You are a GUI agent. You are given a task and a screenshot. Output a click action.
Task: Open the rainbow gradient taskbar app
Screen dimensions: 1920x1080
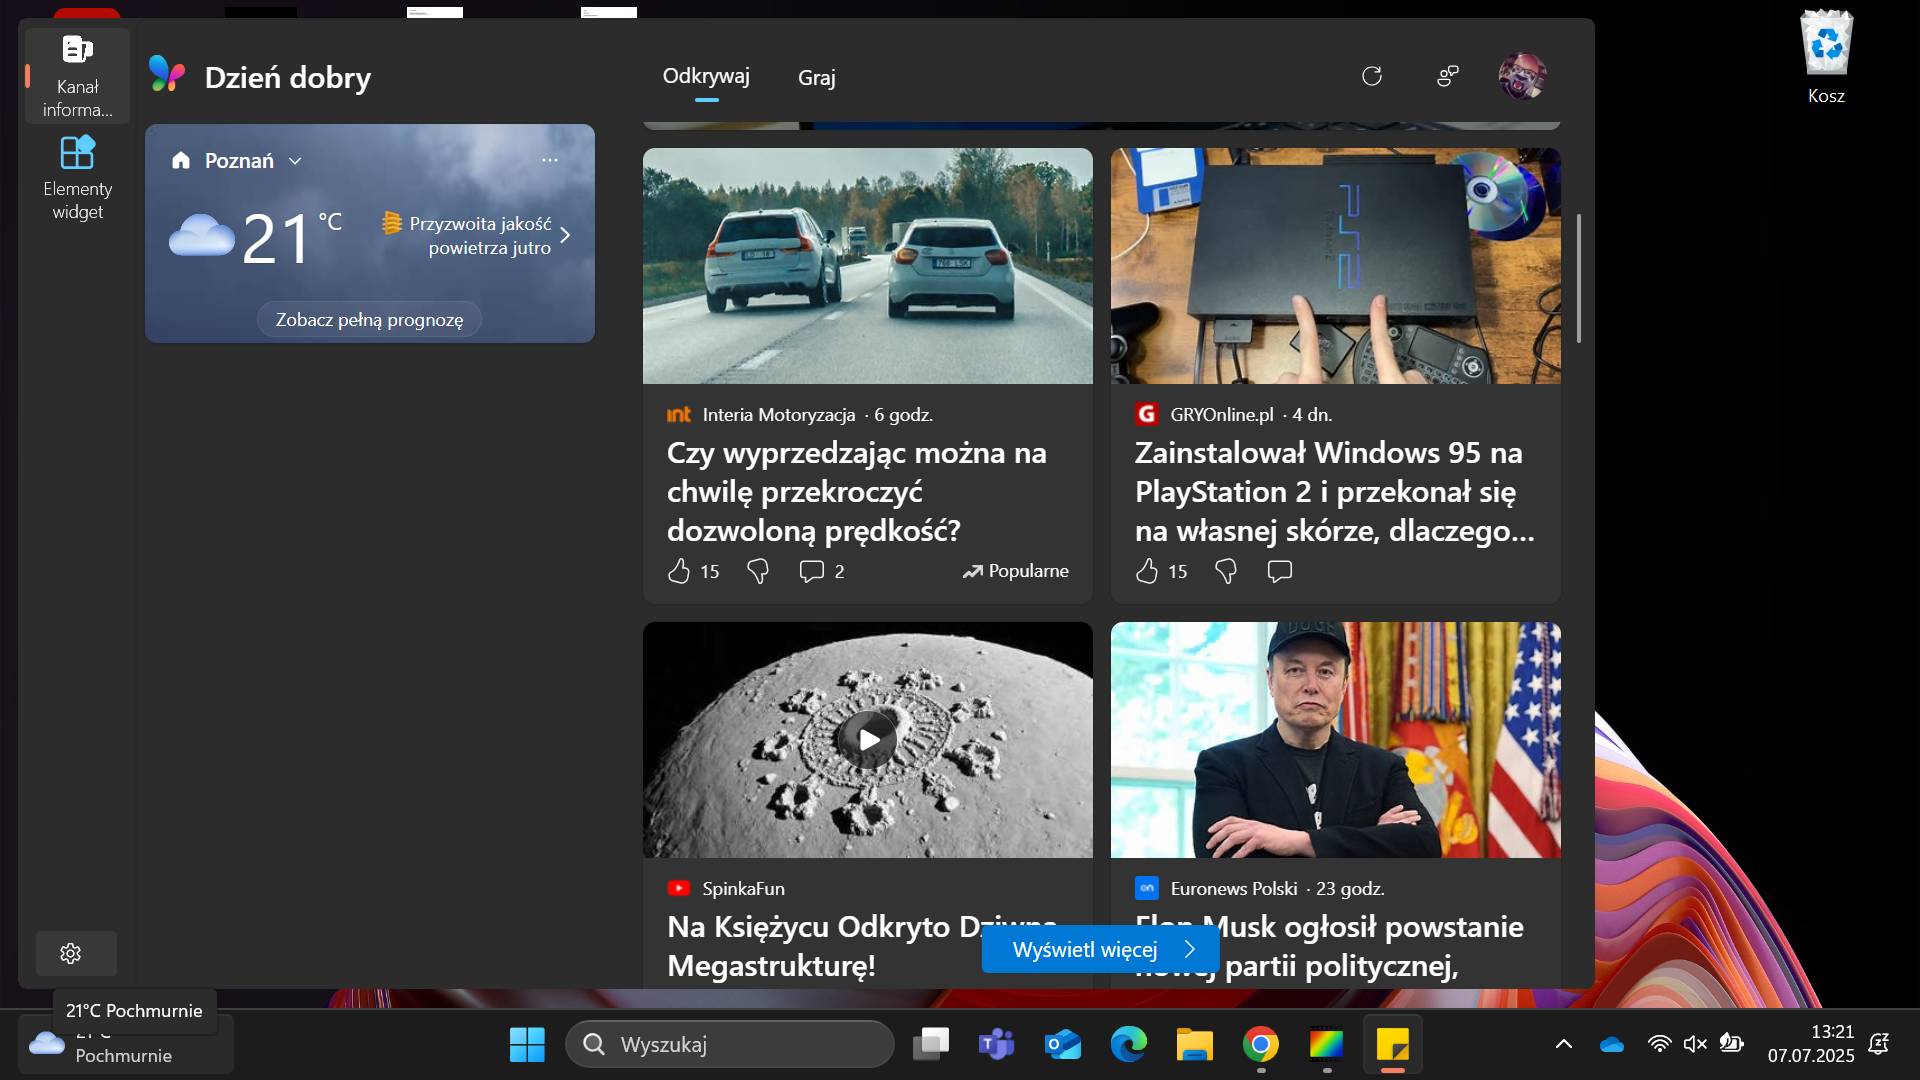click(1327, 1044)
